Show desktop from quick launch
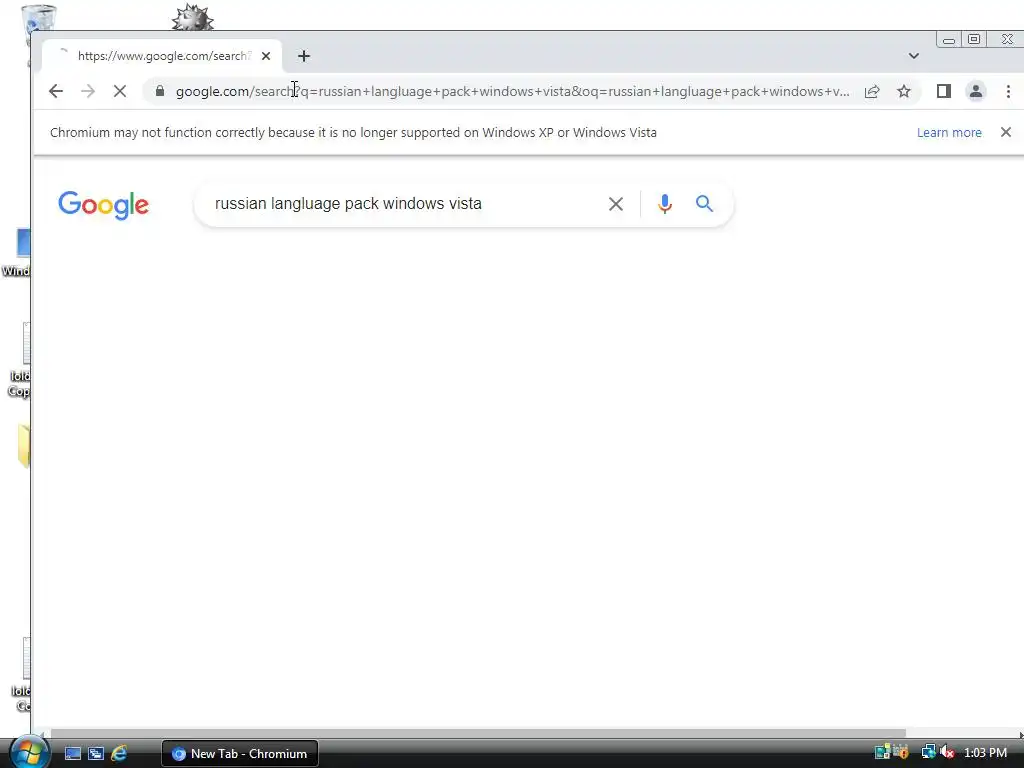The width and height of the screenshot is (1024, 768). coord(72,754)
